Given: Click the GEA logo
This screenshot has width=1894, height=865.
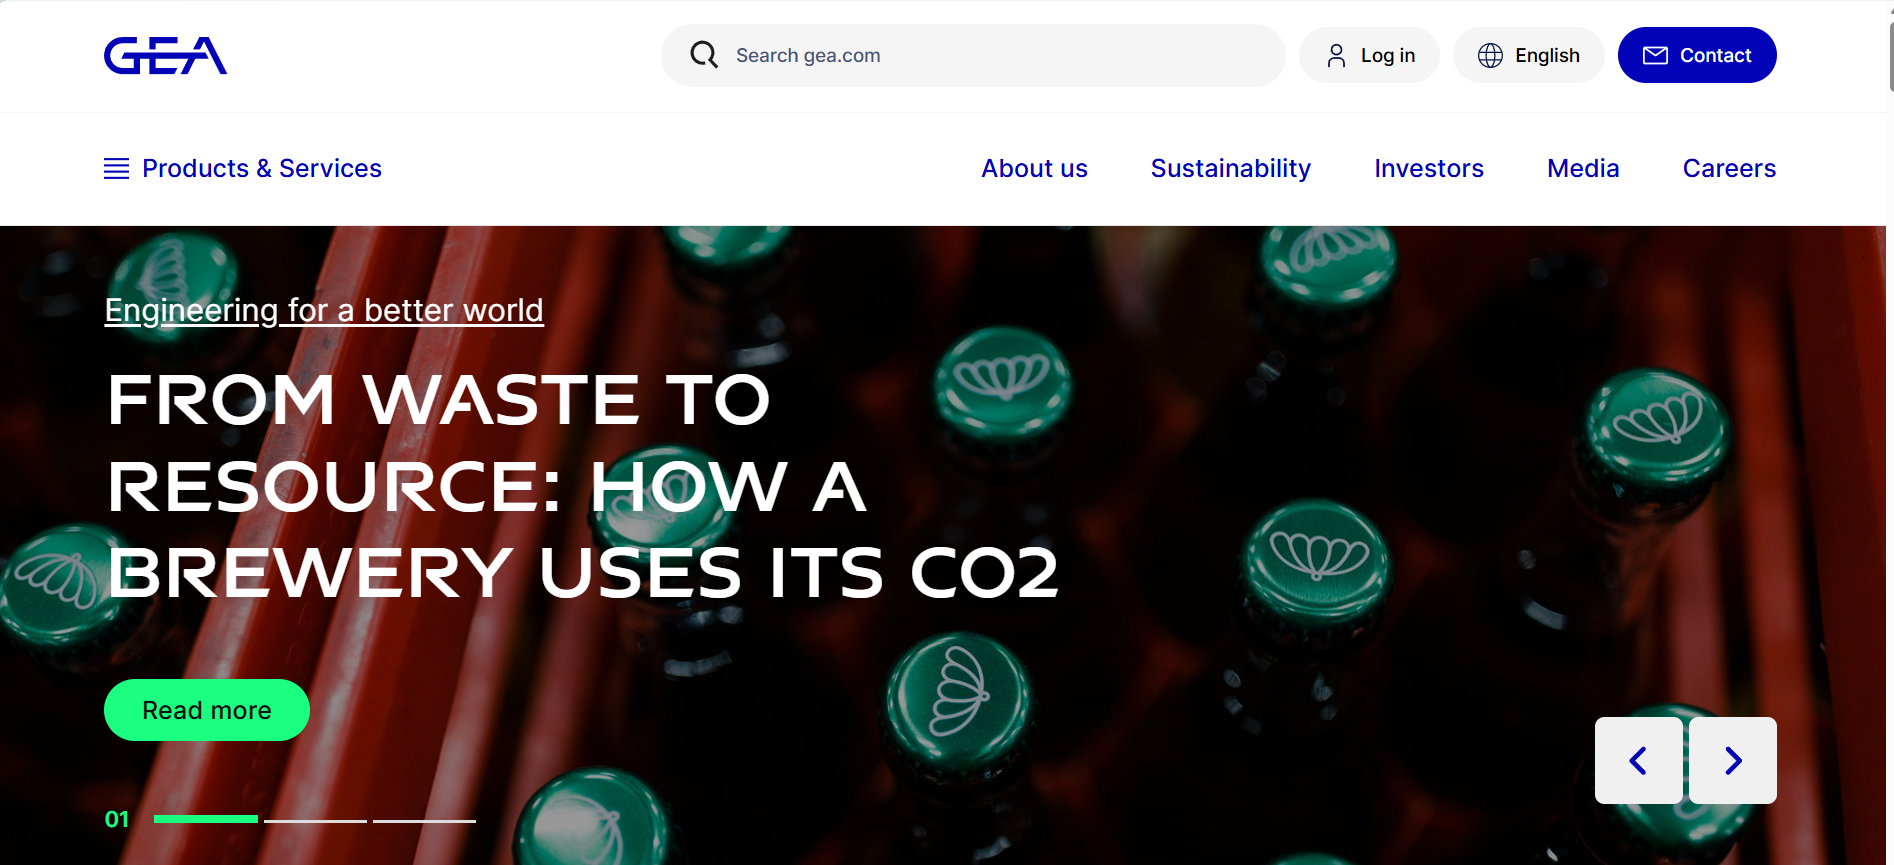Looking at the screenshot, I should click(165, 56).
